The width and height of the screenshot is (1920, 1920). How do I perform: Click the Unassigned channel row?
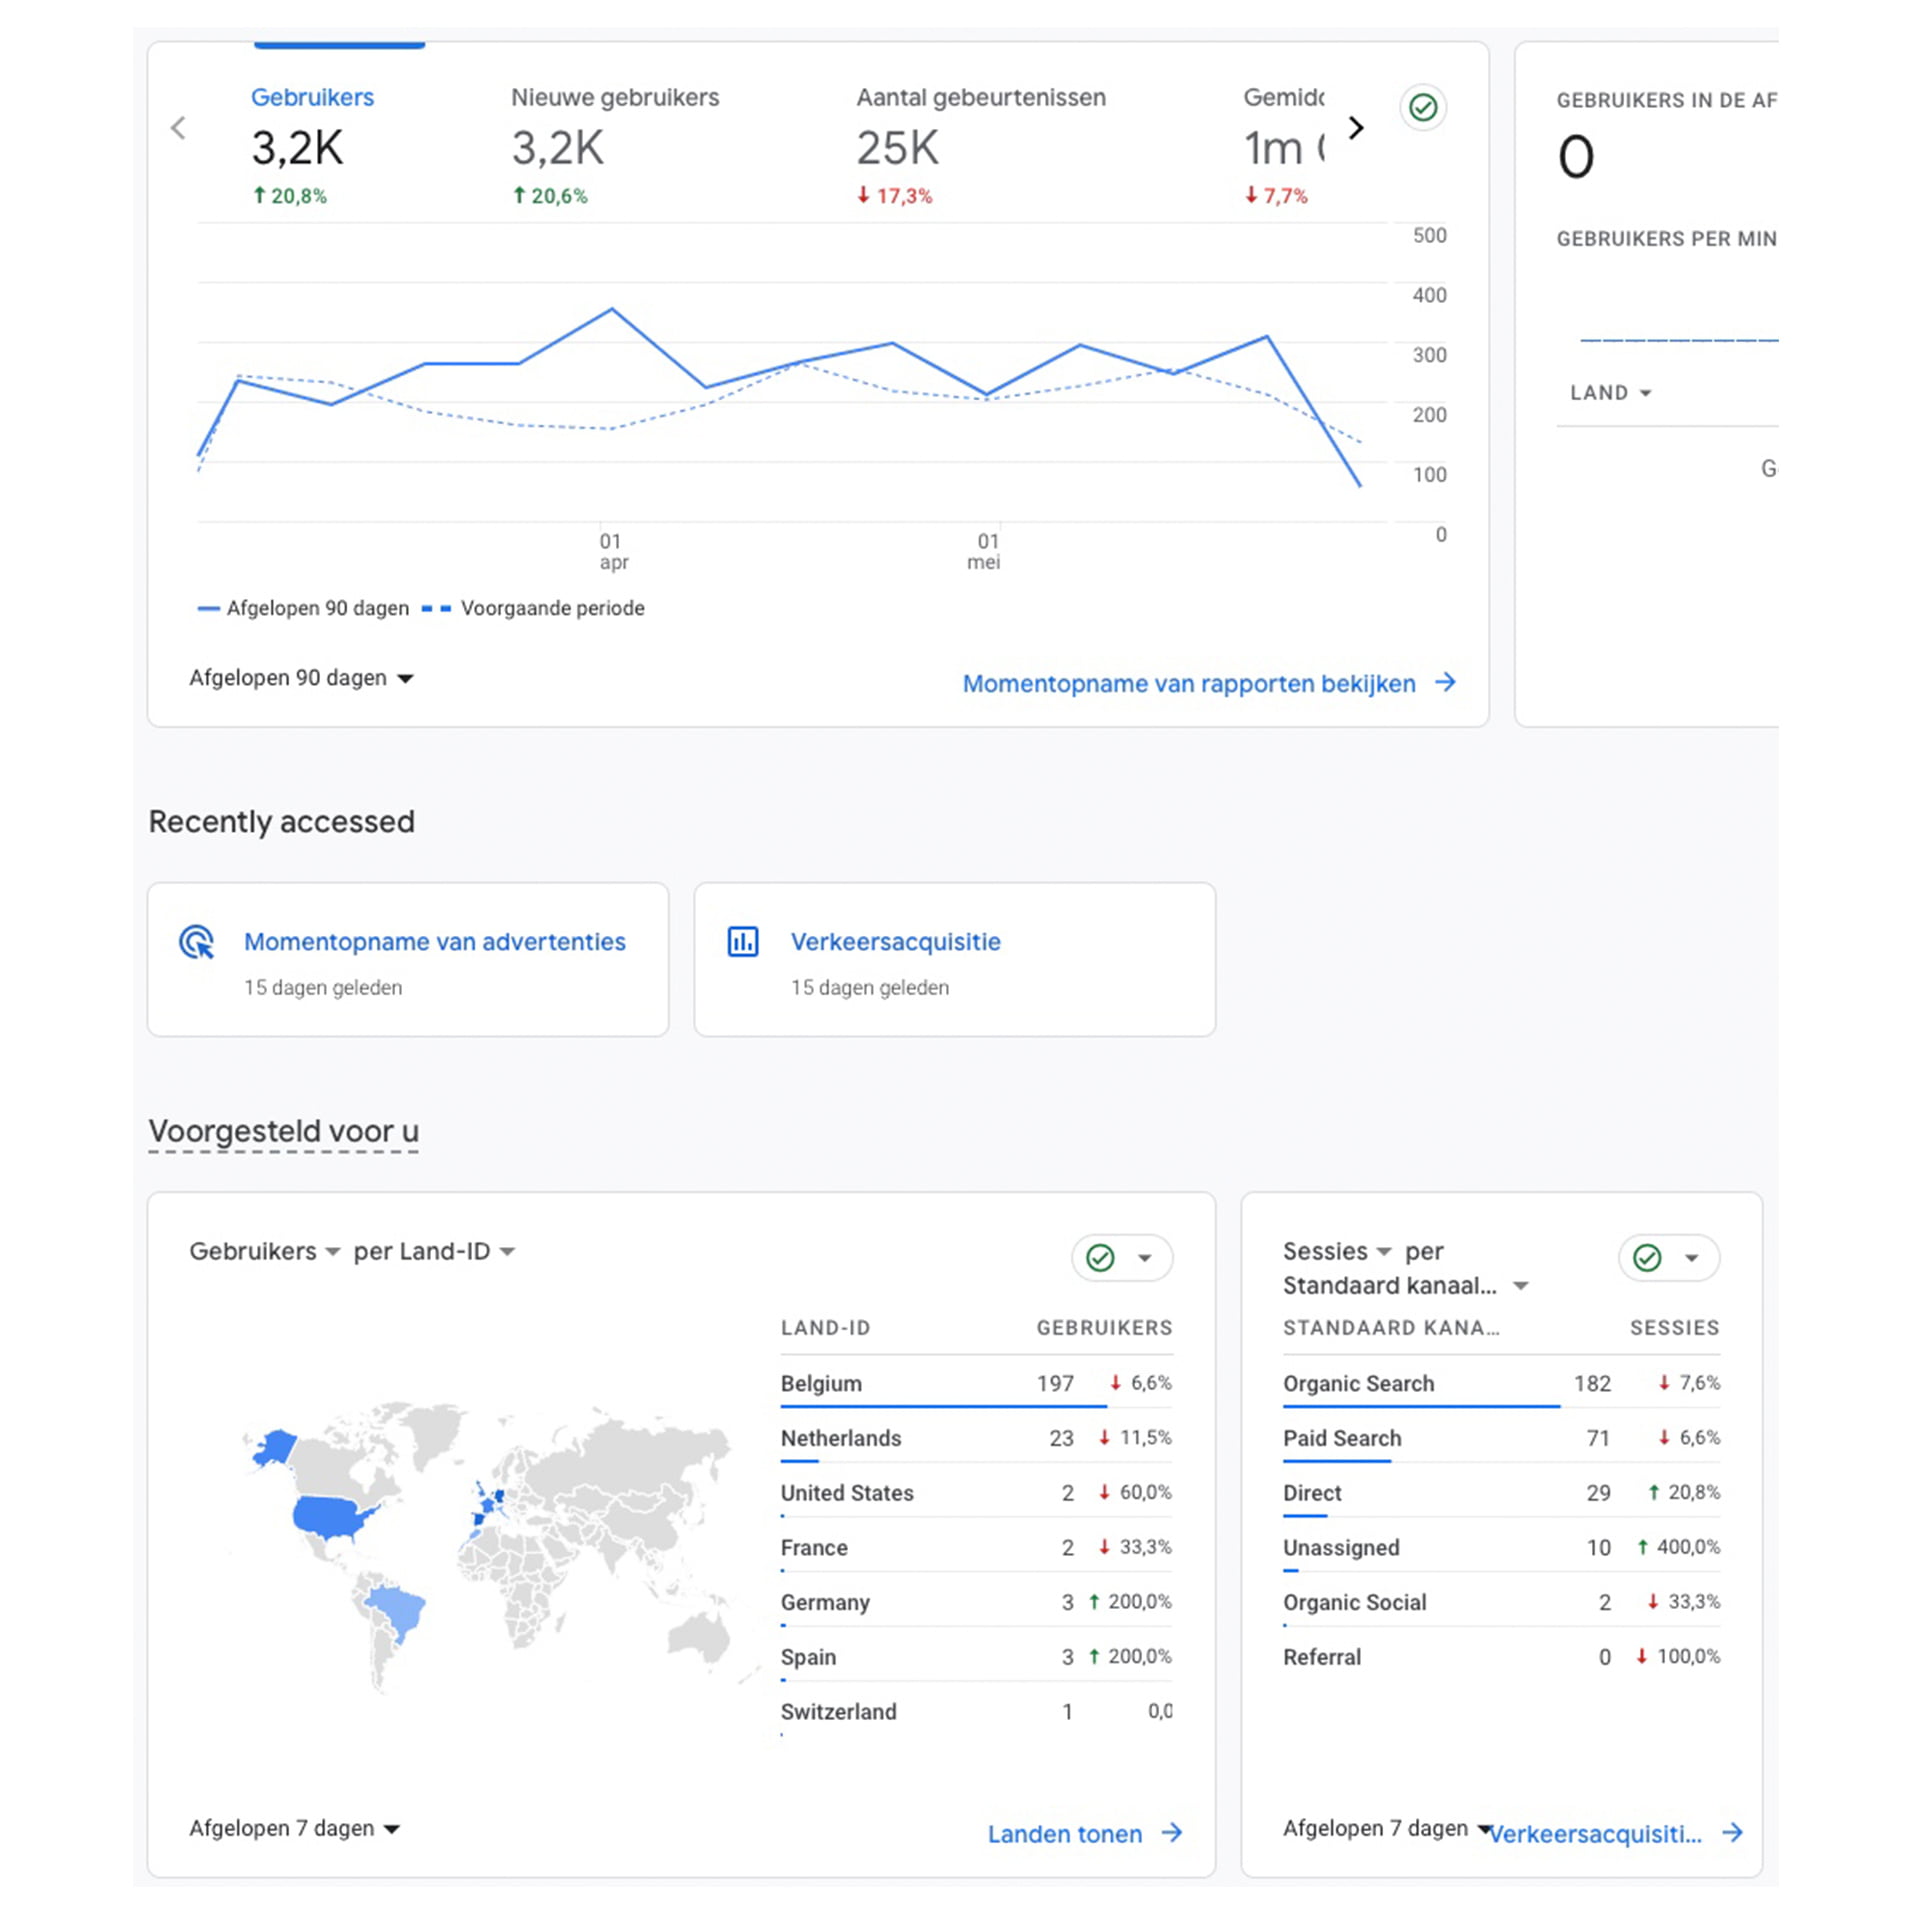1501,1547
